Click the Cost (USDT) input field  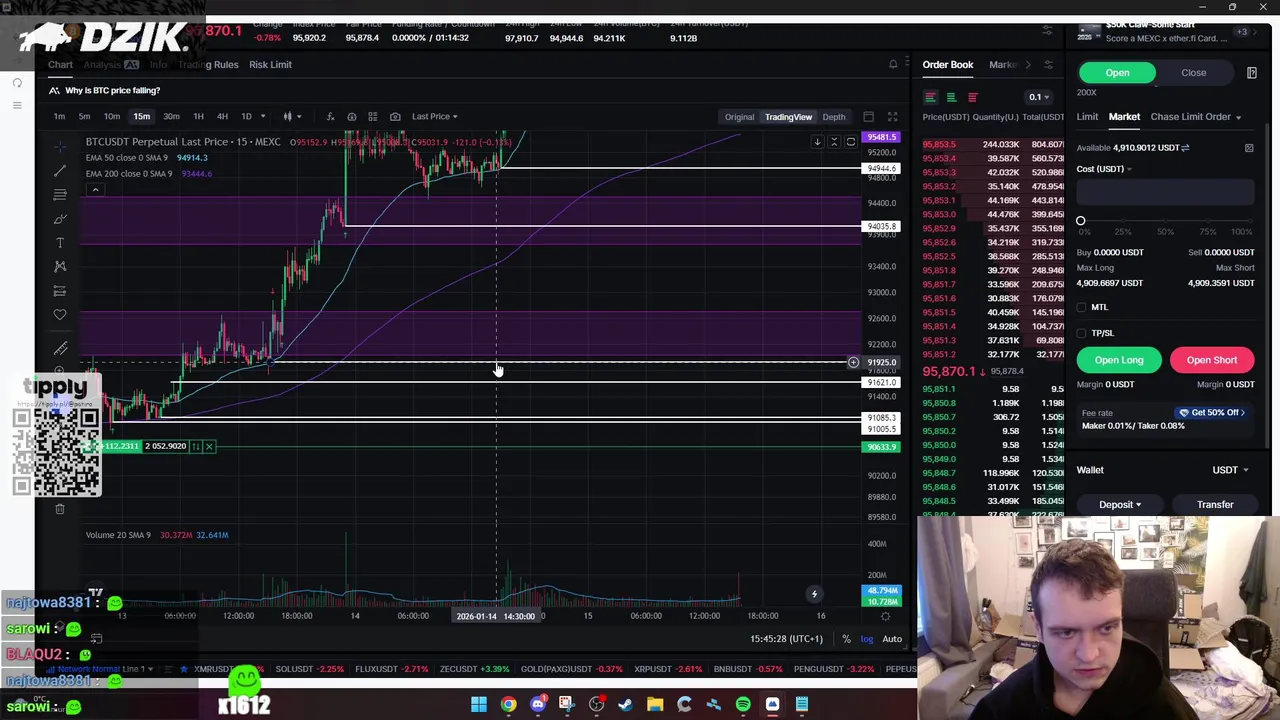click(1165, 193)
